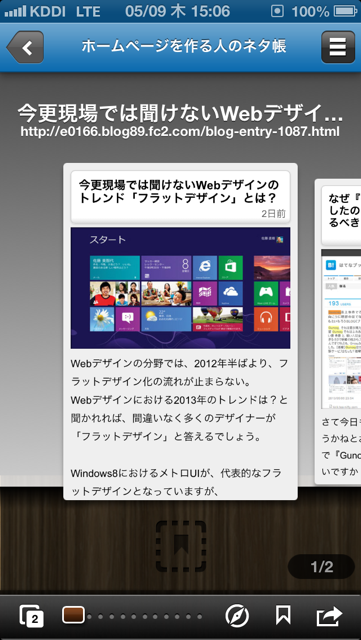Tap the header title ホームページを作る人のネタ帳
This screenshot has height=640, width=361.
coord(183,47)
